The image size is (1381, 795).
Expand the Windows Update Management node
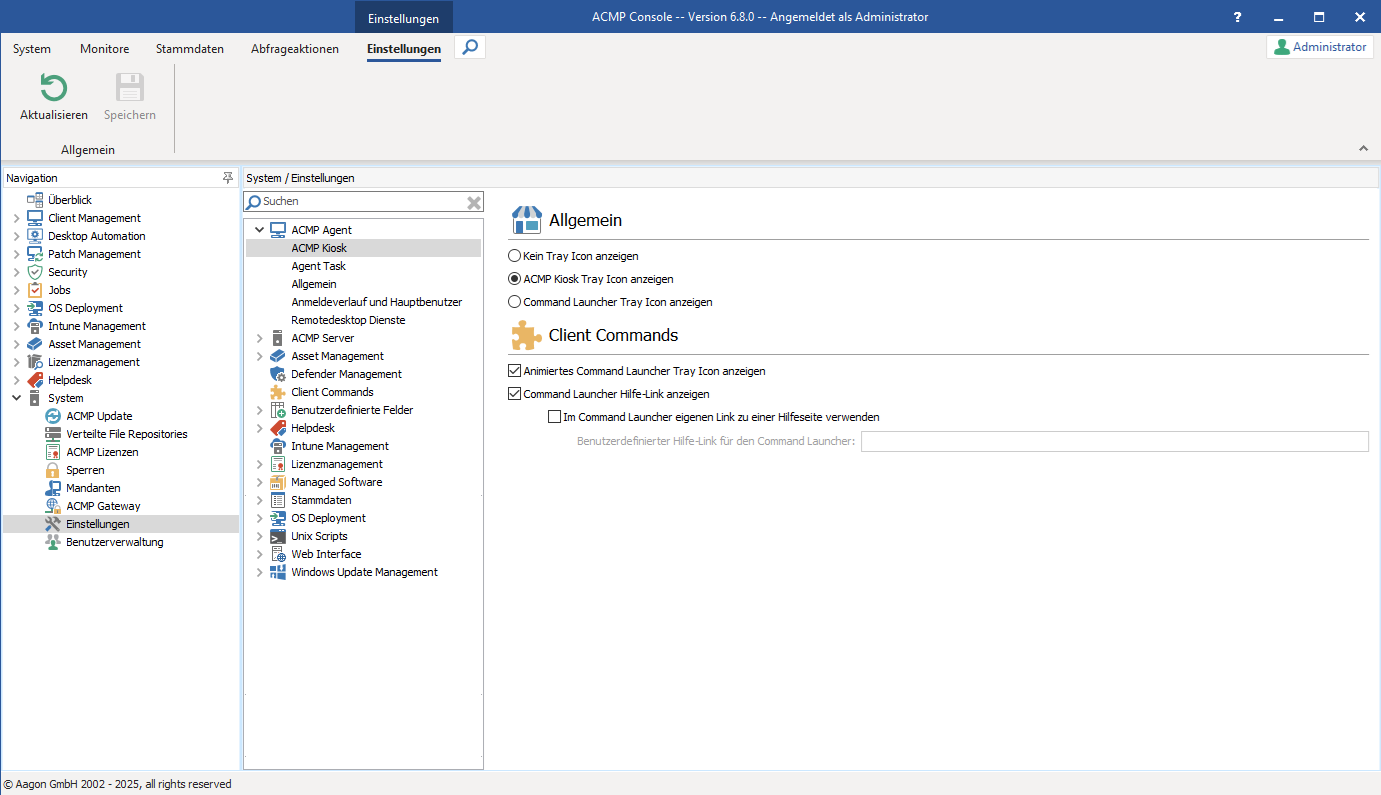coord(260,572)
